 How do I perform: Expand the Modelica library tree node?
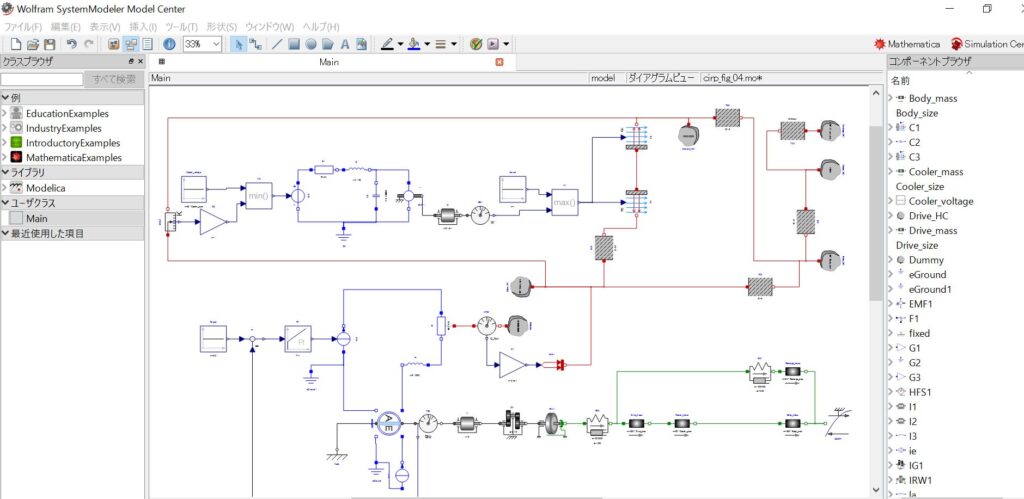pyautogui.click(x=4, y=188)
